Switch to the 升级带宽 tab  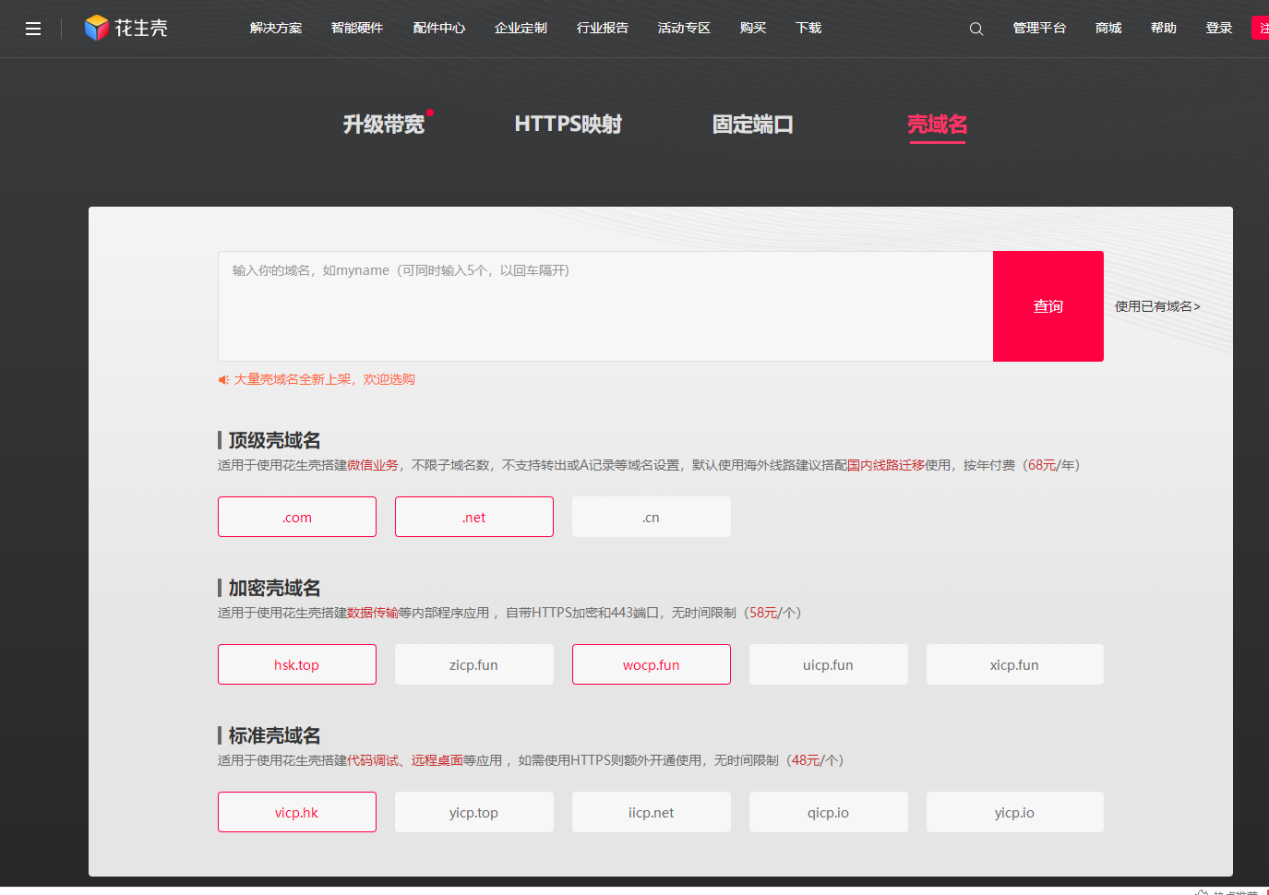pos(384,124)
